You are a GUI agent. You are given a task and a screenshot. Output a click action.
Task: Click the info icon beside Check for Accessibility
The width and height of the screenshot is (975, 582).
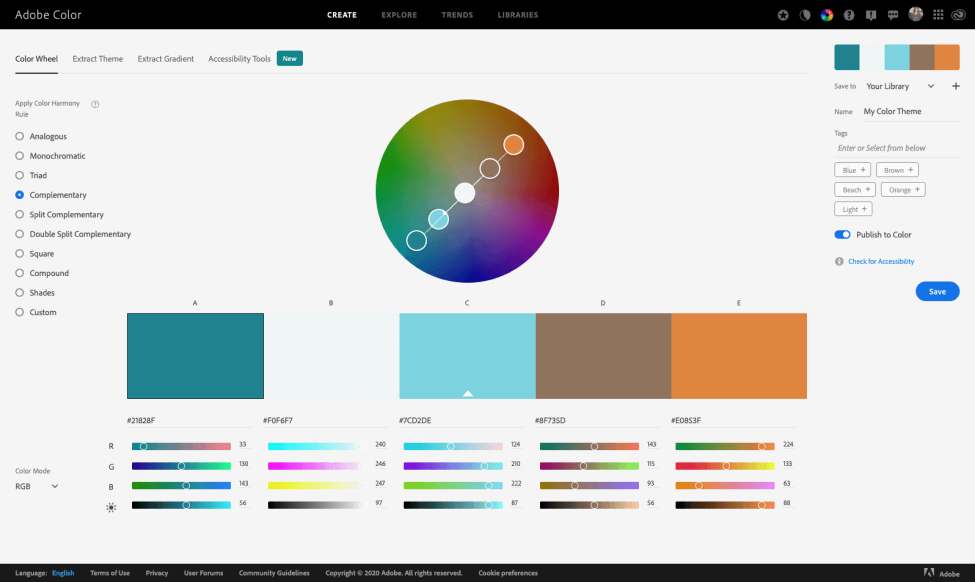click(839, 262)
